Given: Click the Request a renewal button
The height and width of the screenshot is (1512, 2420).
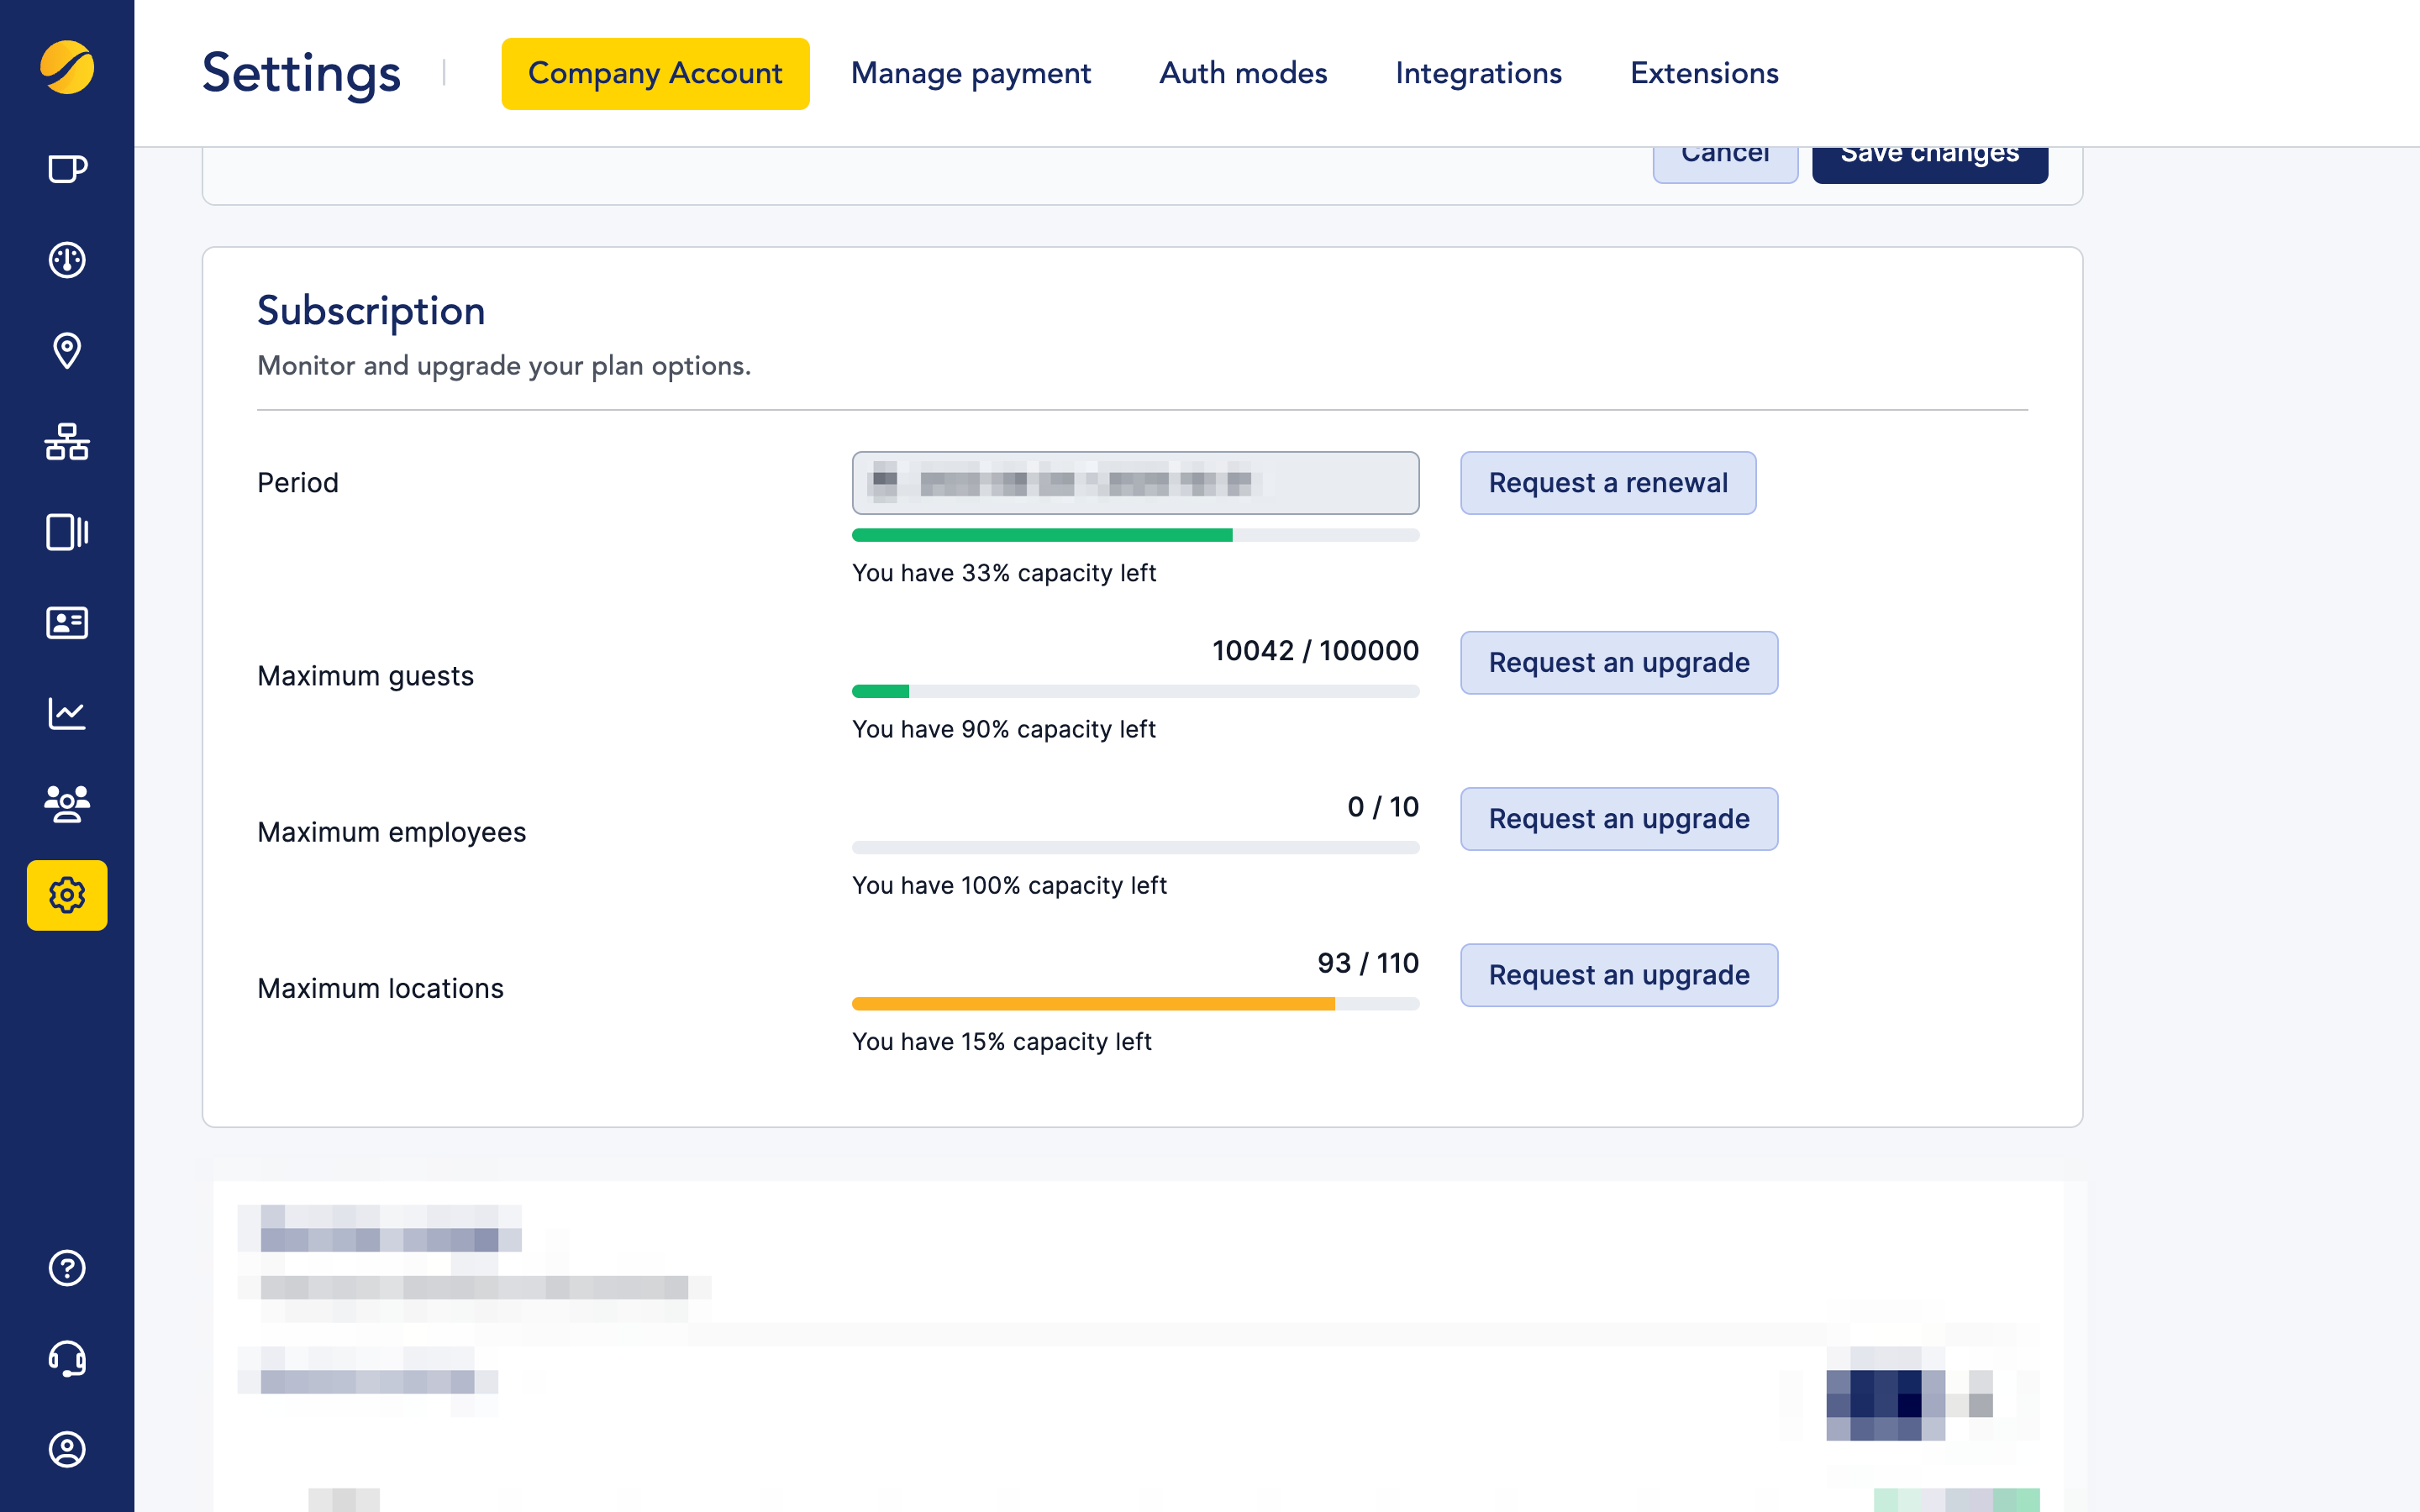Looking at the screenshot, I should pos(1607,483).
